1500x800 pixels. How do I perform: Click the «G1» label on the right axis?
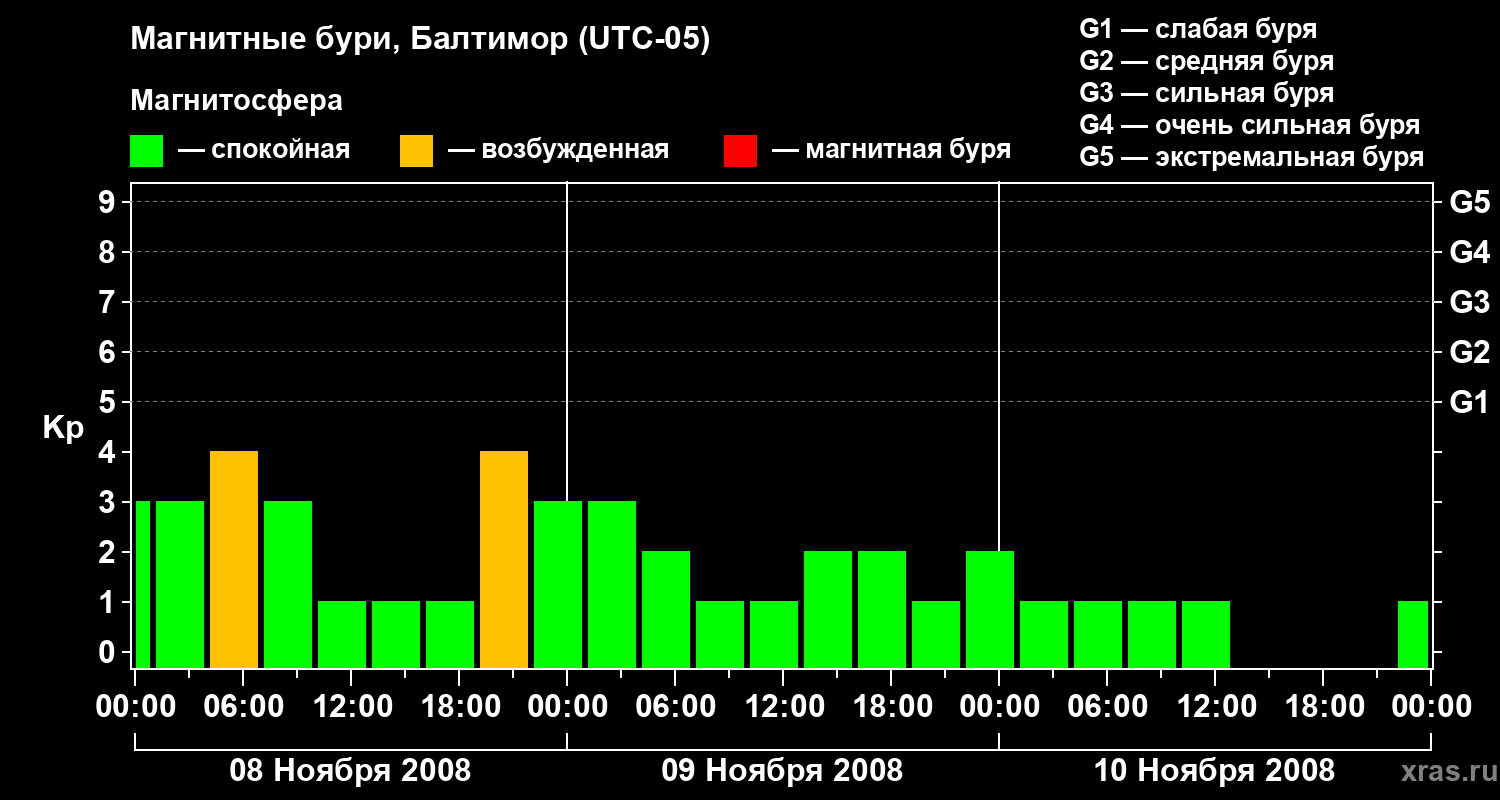(x=1469, y=402)
